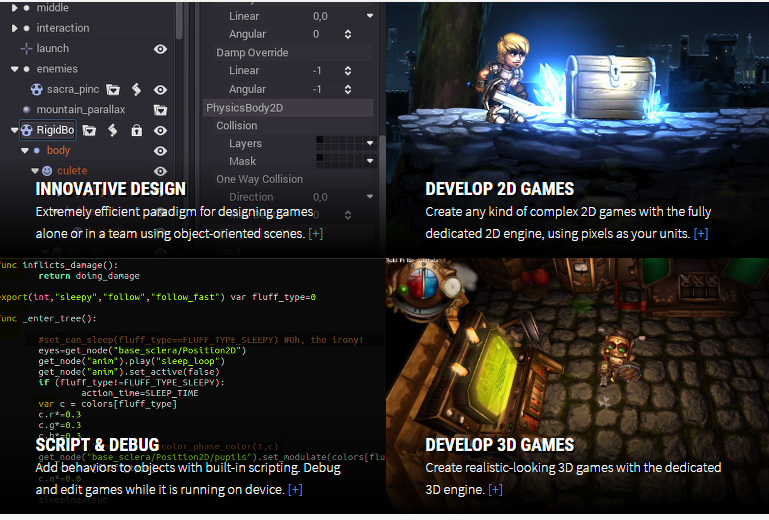Click the DEVELOP 2D GAMES heading
769x520 pixels.
(499, 189)
